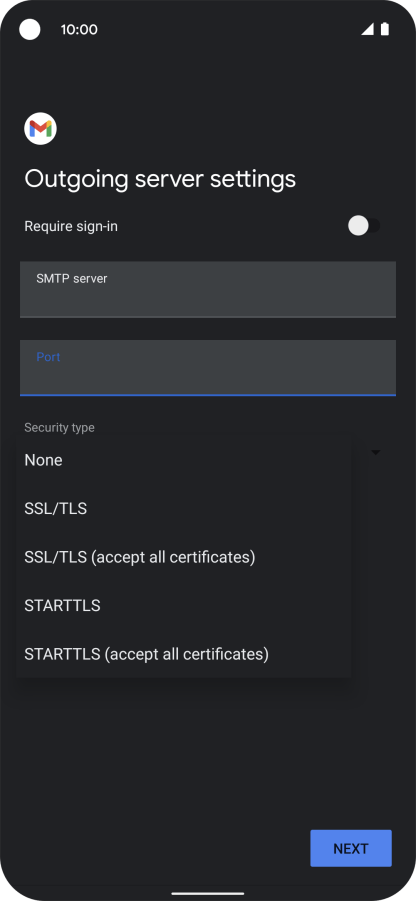
Task: Choose None as security type
Action: point(184,460)
